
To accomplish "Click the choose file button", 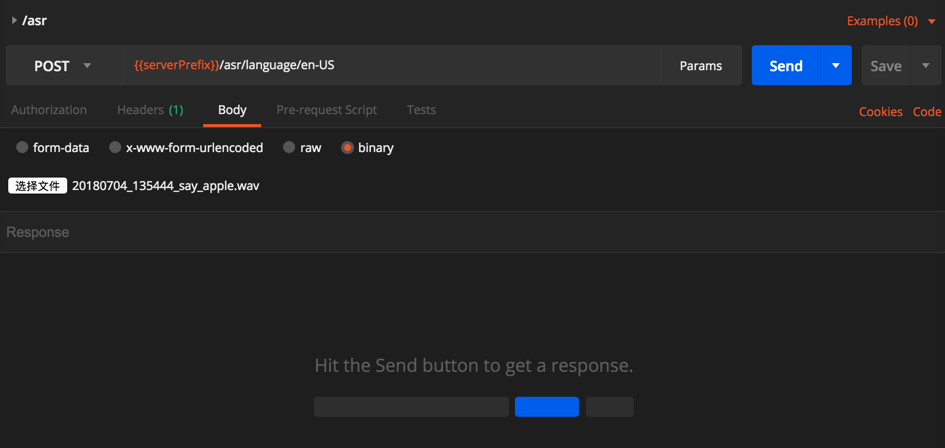I will [38, 186].
